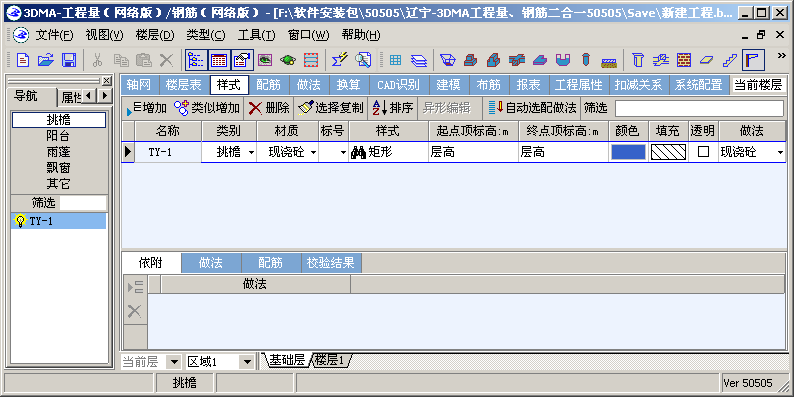This screenshot has width=794, height=397.
Task: Click the brick wall component icon
Action: tap(684, 60)
